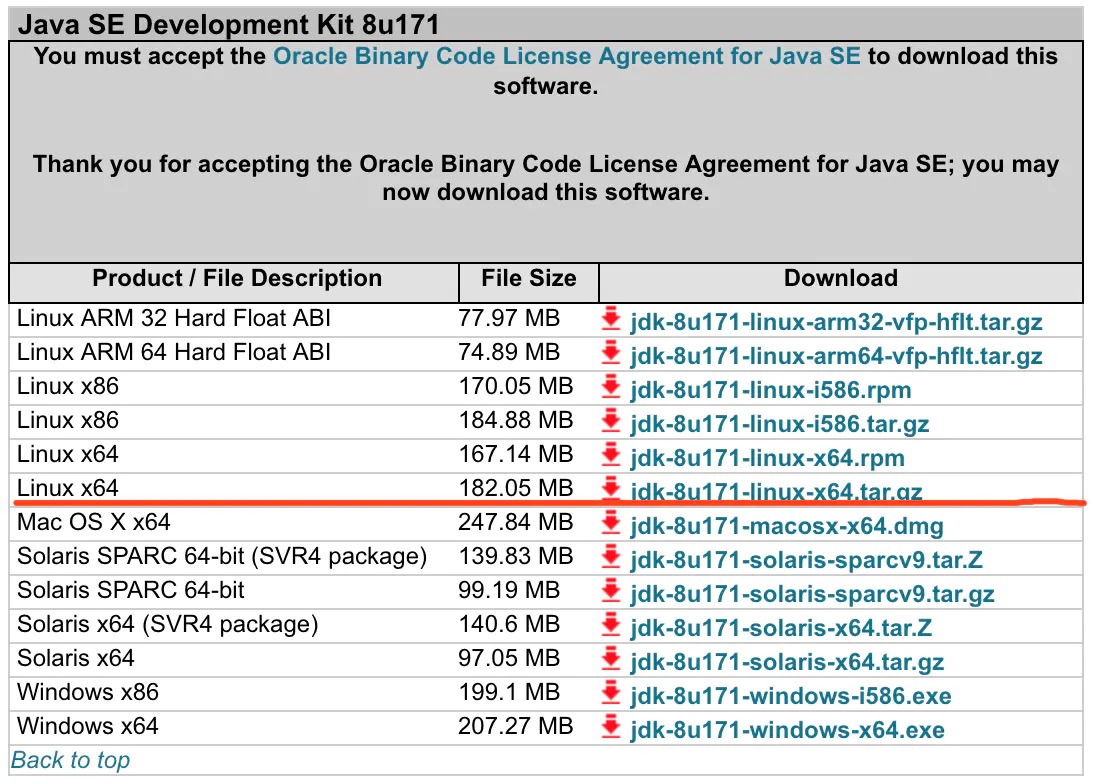The width and height of the screenshot is (1094, 784).
Task: Click download icon for Mac OS X dmg
Action: [x=610, y=525]
